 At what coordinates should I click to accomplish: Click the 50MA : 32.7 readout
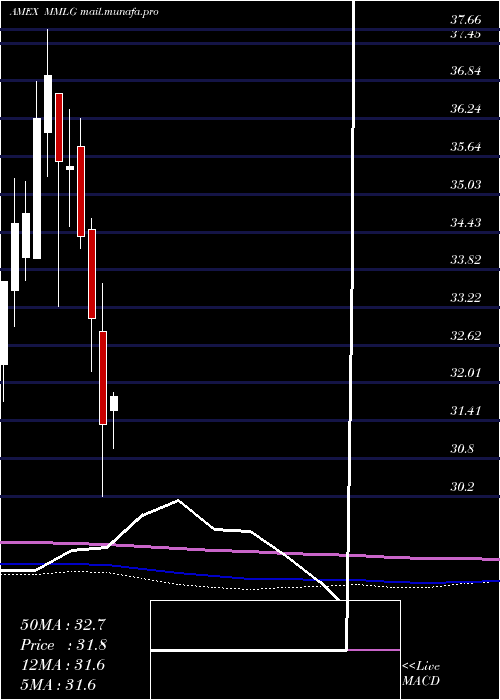[63, 625]
